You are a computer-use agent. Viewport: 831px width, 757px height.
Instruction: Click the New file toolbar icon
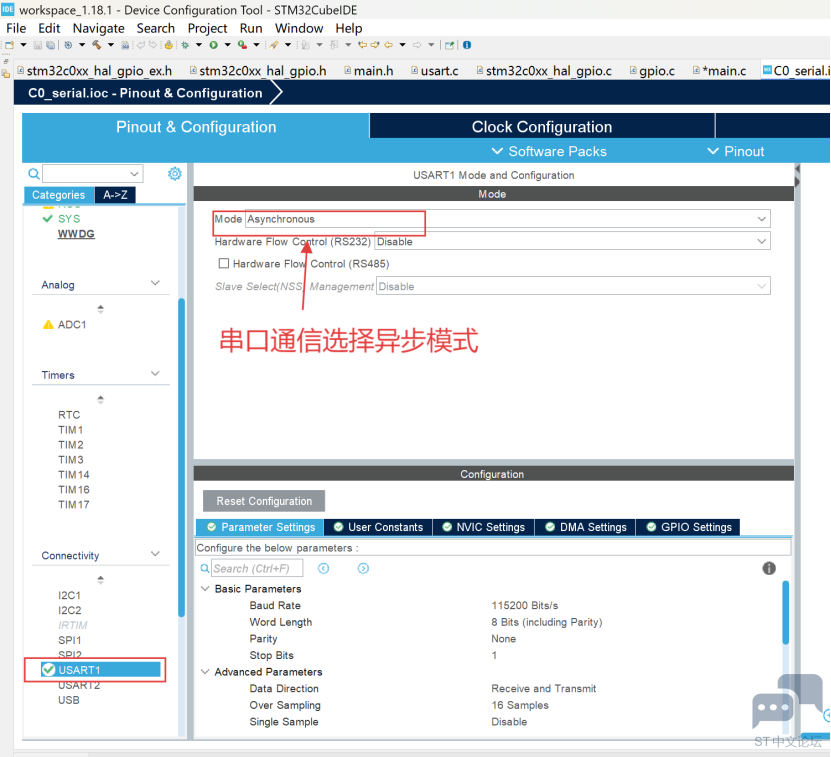[10, 45]
